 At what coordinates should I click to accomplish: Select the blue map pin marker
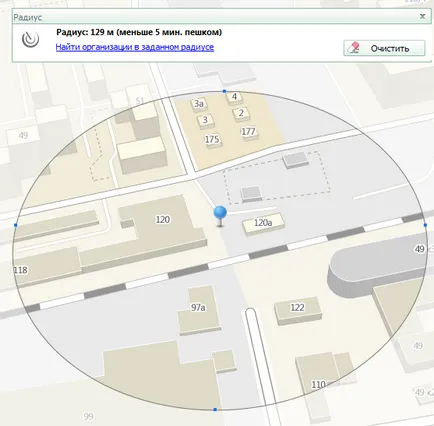(220, 216)
